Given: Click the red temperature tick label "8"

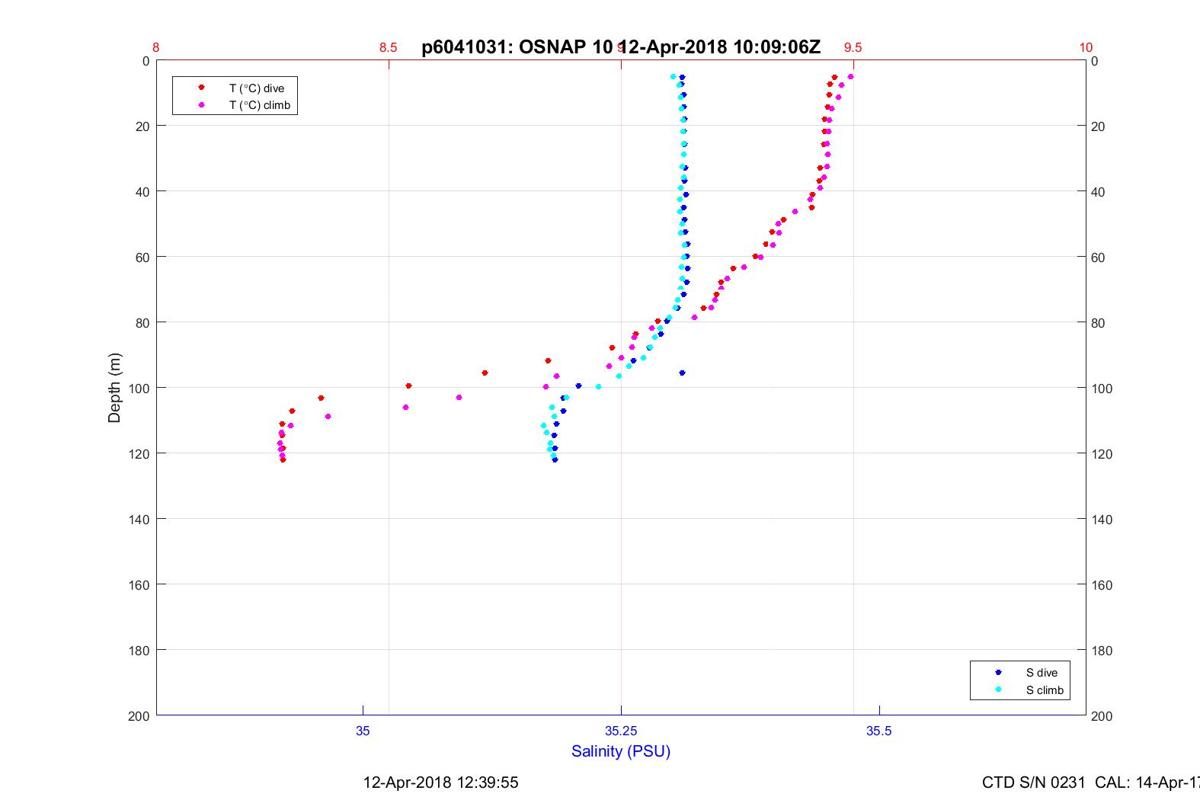Looking at the screenshot, I should [x=156, y=47].
